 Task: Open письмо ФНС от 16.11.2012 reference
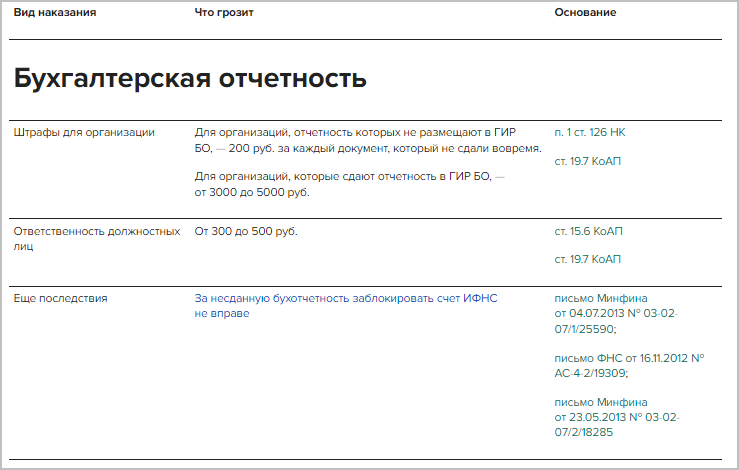pyautogui.click(x=629, y=365)
